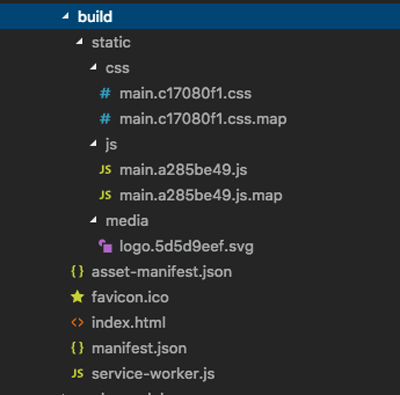
Task: Select the favicon.ico file name
Action: point(130,297)
